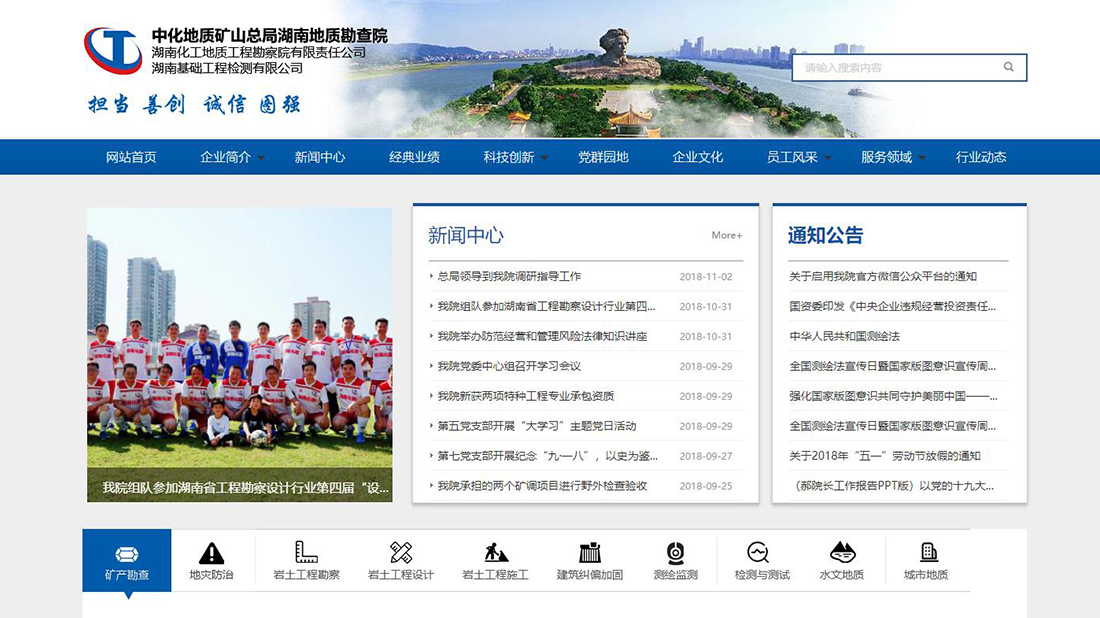
Task: Select the 城市地质 building icon
Action: [929, 553]
